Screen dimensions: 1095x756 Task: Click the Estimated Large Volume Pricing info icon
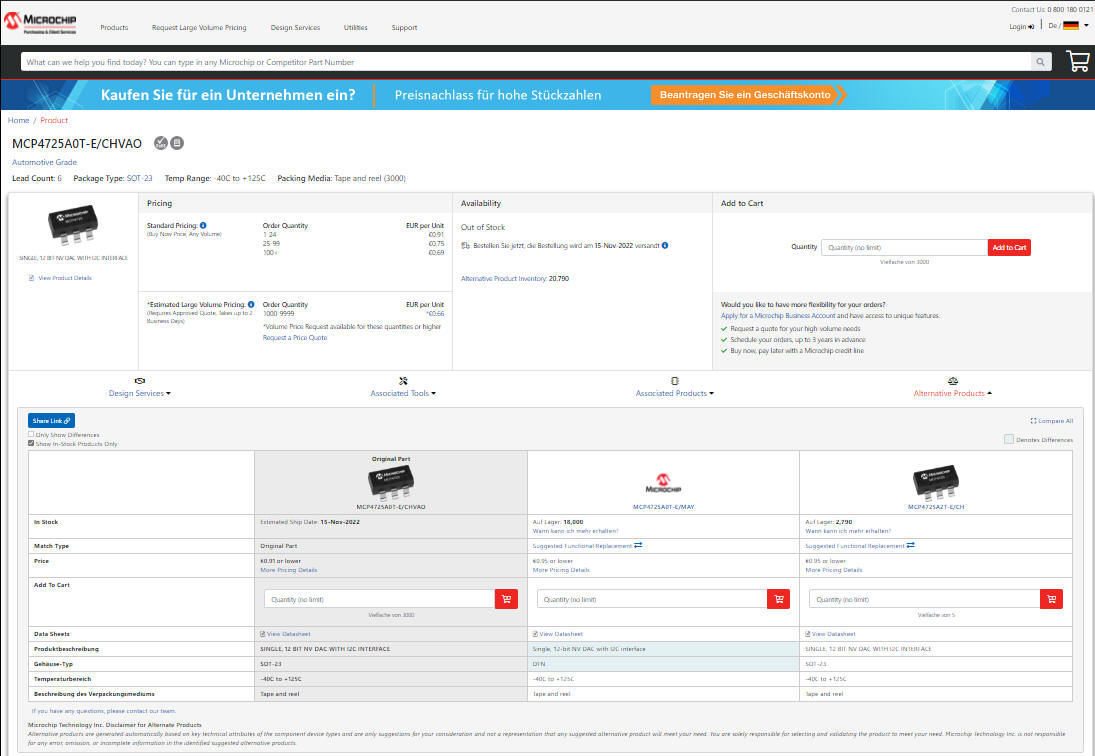click(x=251, y=304)
